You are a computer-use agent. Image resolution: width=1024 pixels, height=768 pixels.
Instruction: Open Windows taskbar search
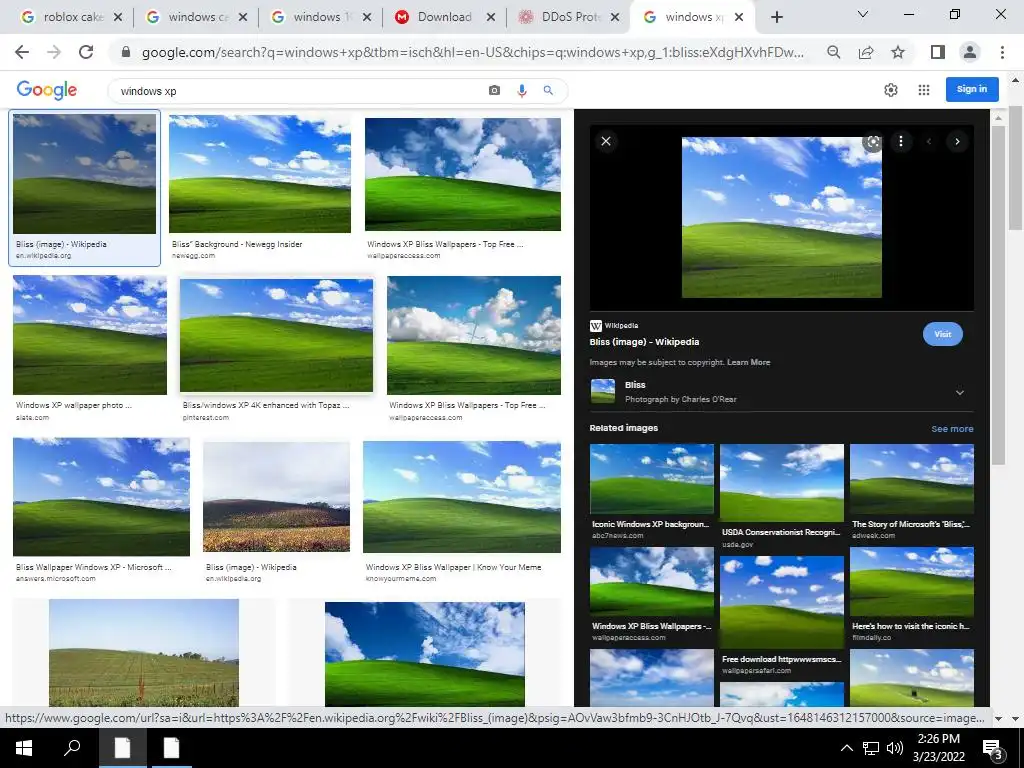click(72, 748)
